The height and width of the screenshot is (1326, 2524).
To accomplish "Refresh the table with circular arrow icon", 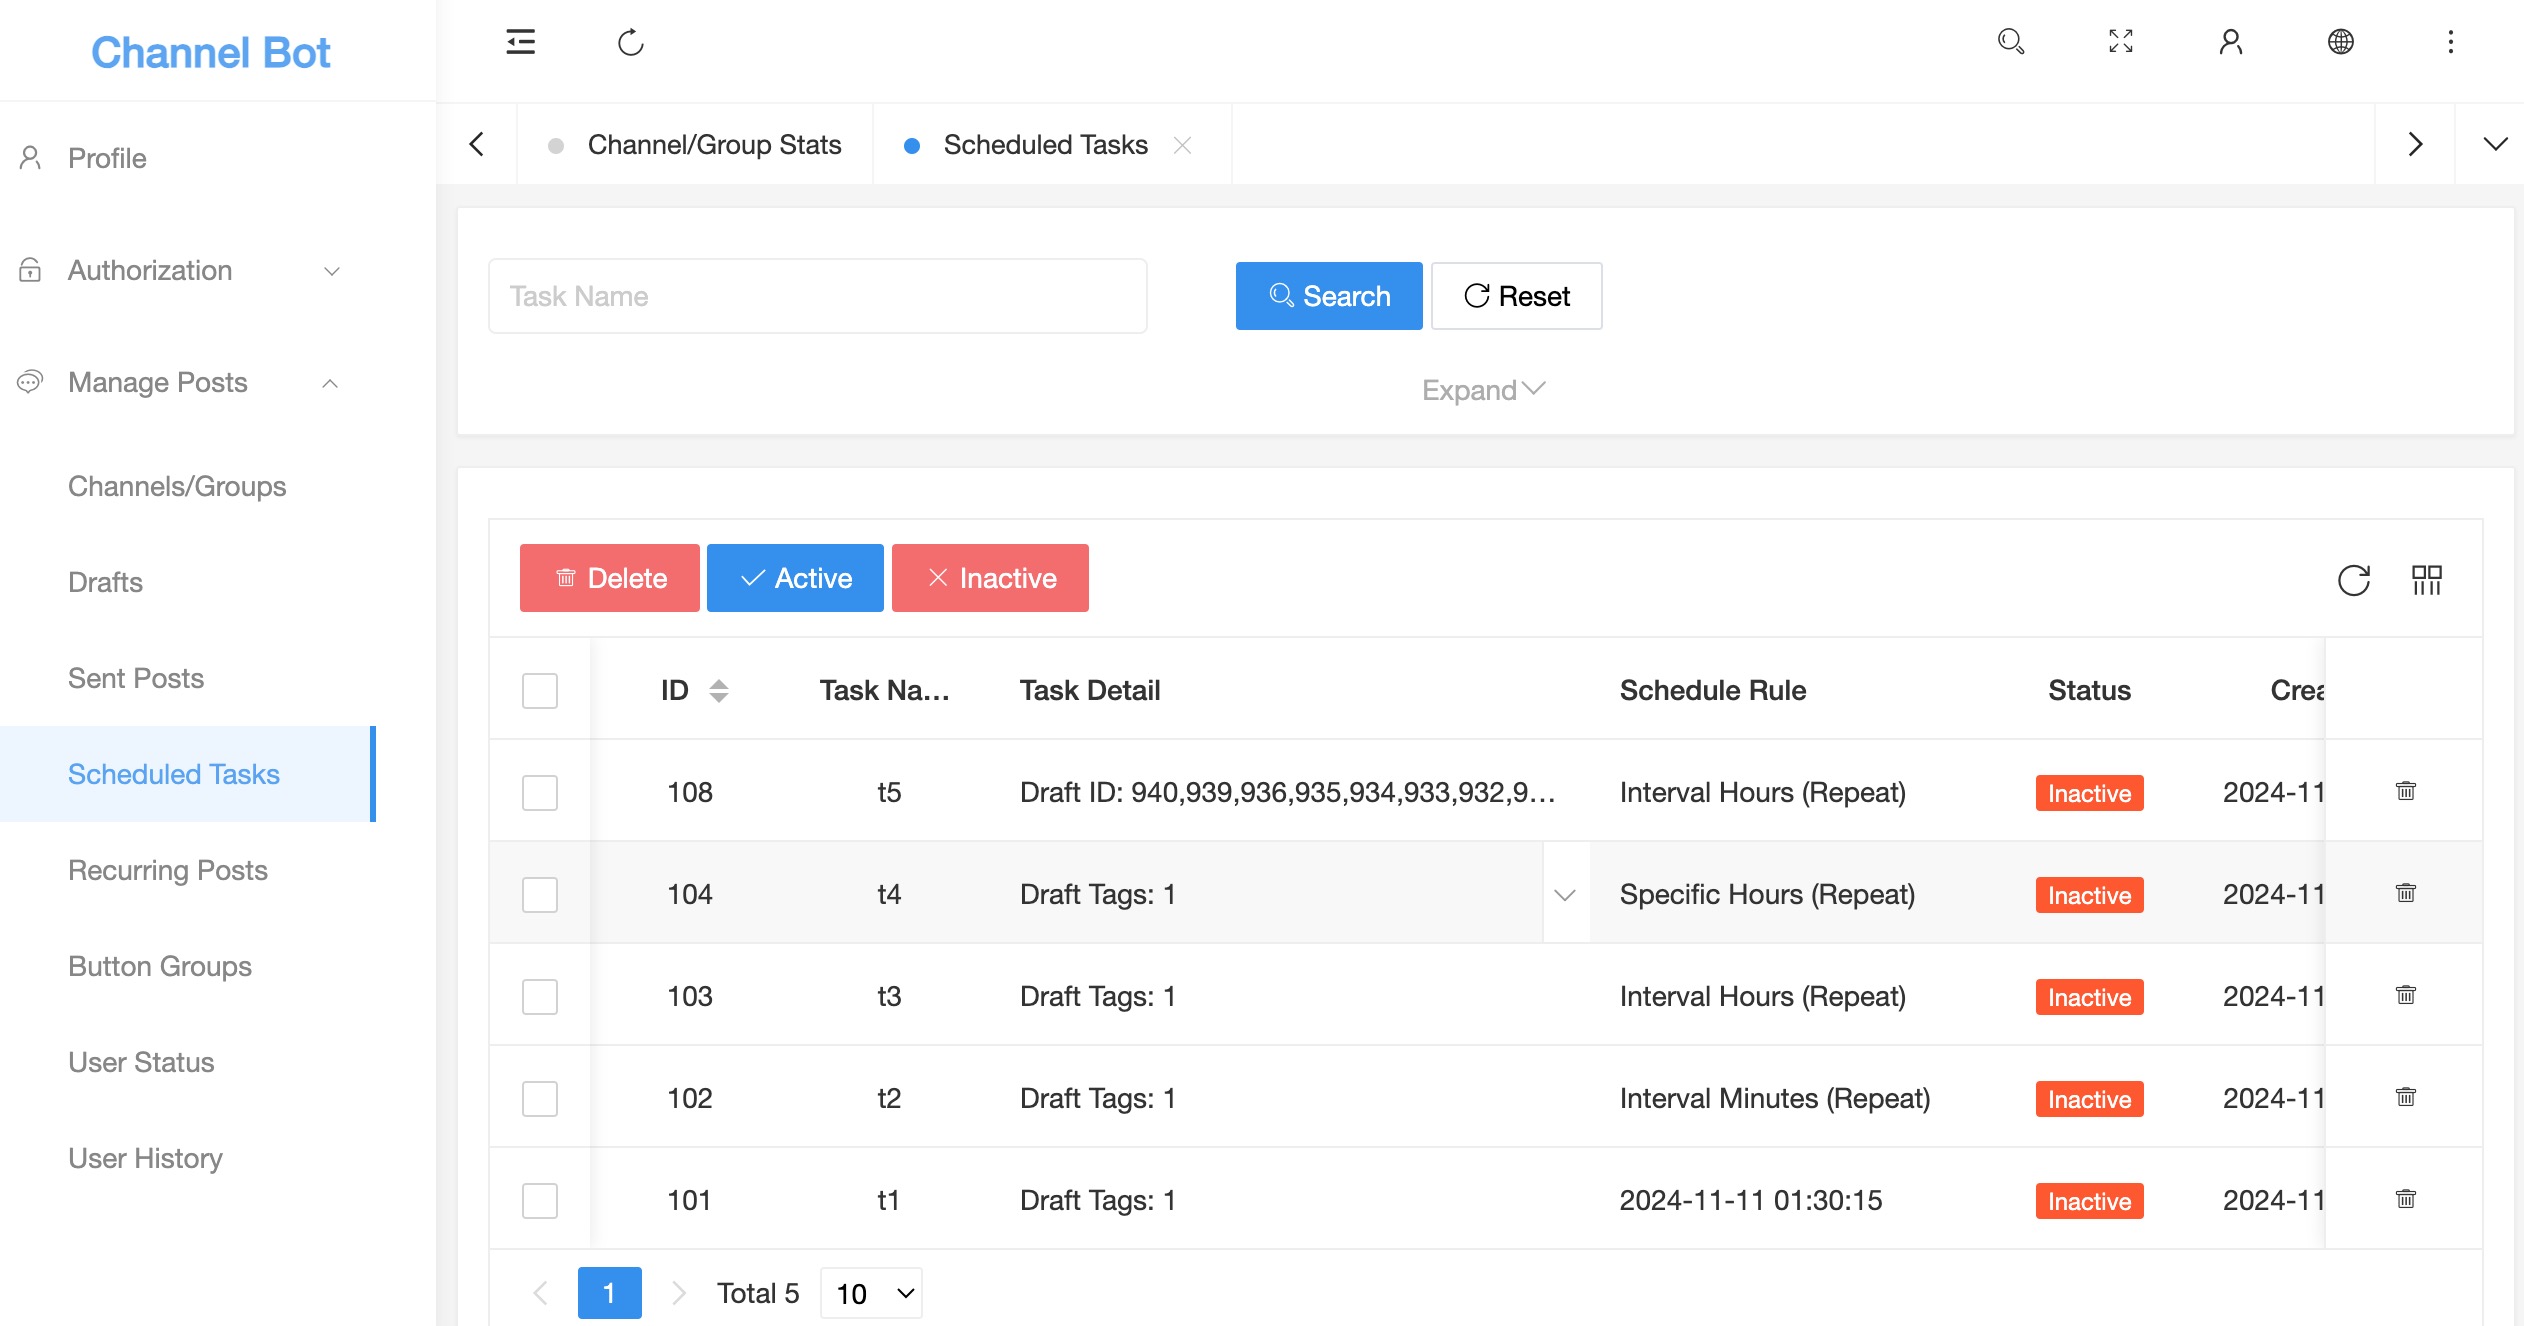I will coord(2354,580).
